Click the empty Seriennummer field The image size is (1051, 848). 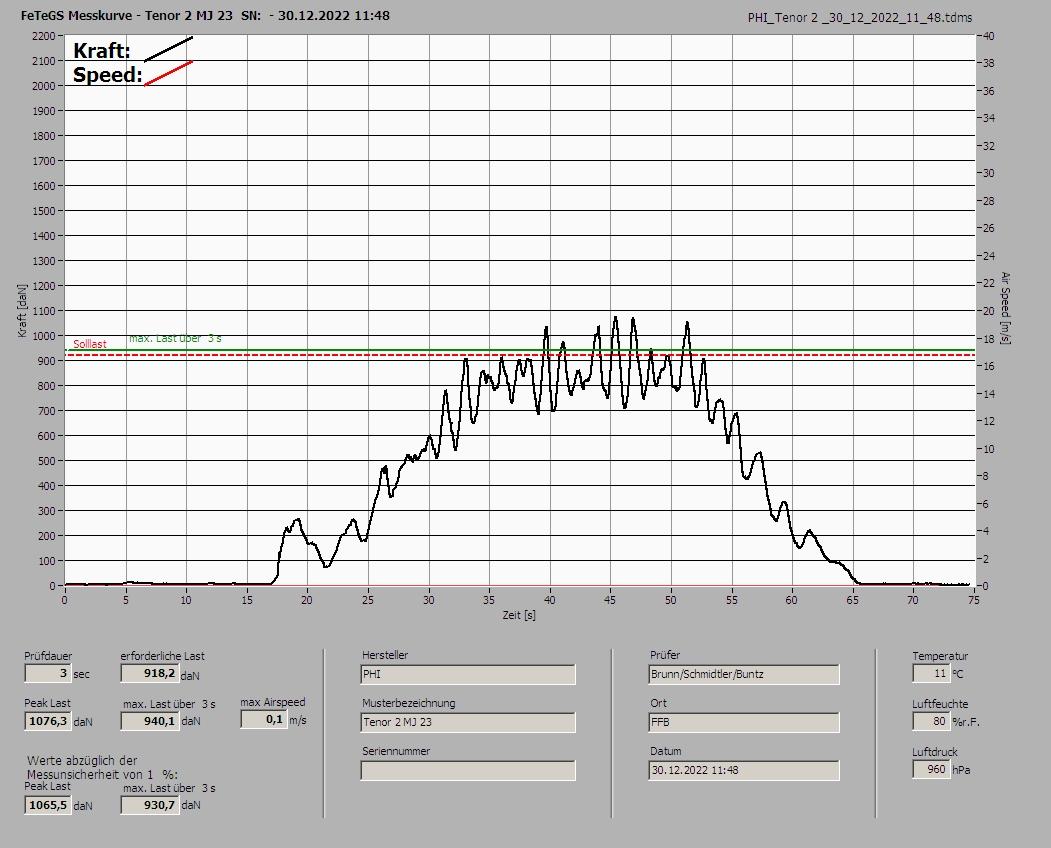467,770
